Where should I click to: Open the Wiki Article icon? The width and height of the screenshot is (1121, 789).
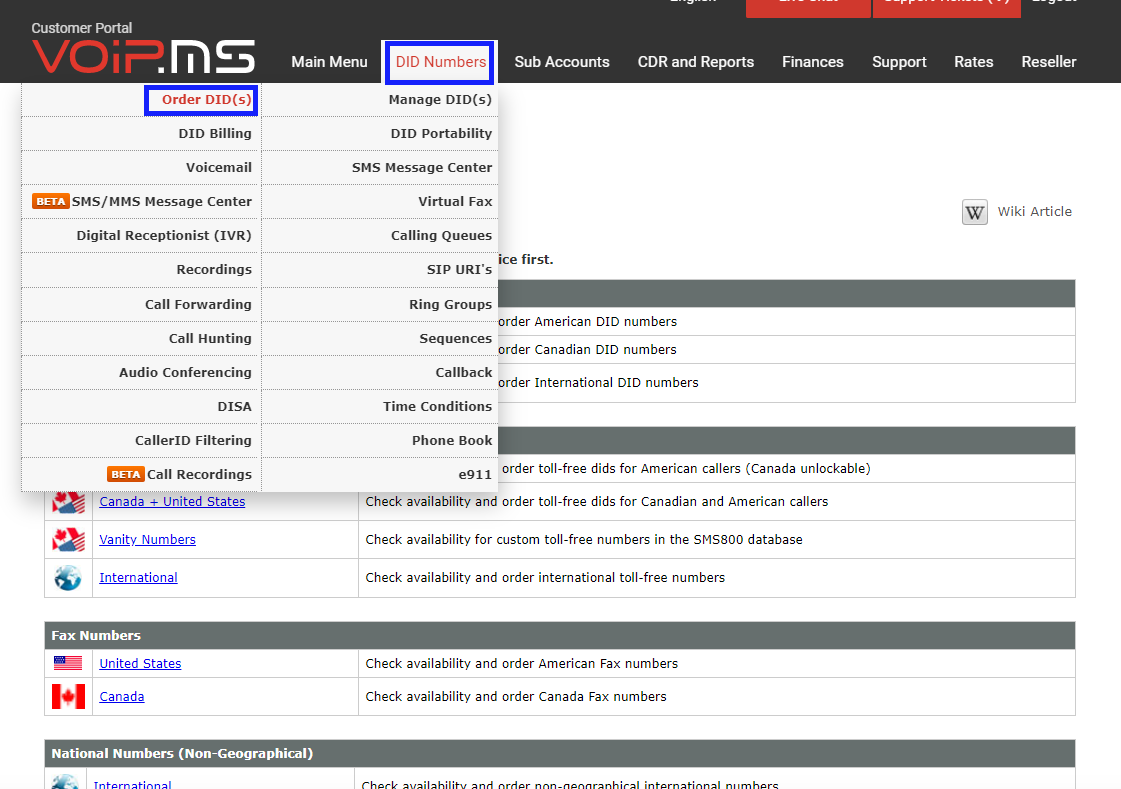(x=974, y=212)
